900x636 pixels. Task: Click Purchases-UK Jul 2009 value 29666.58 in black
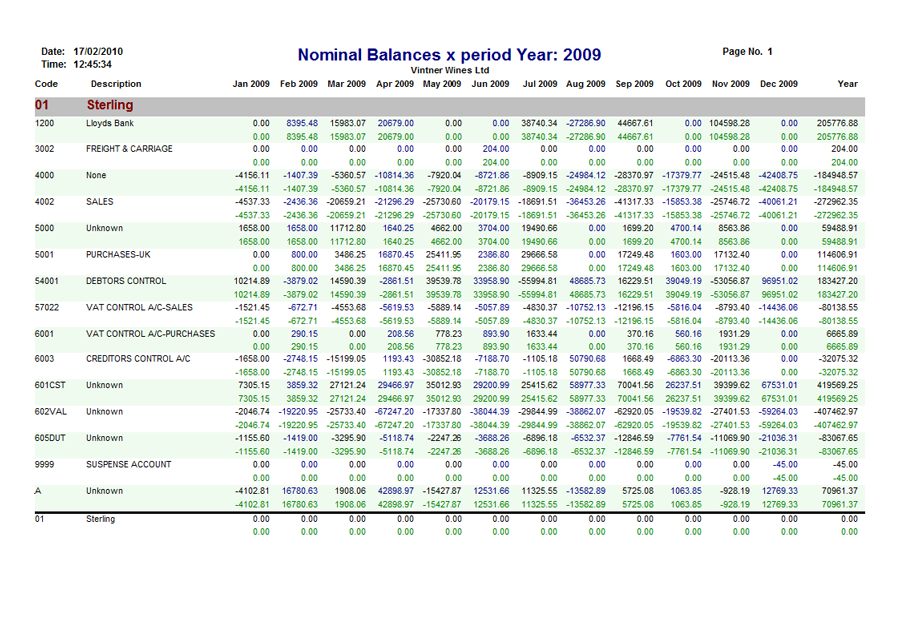pyautogui.click(x=539, y=255)
